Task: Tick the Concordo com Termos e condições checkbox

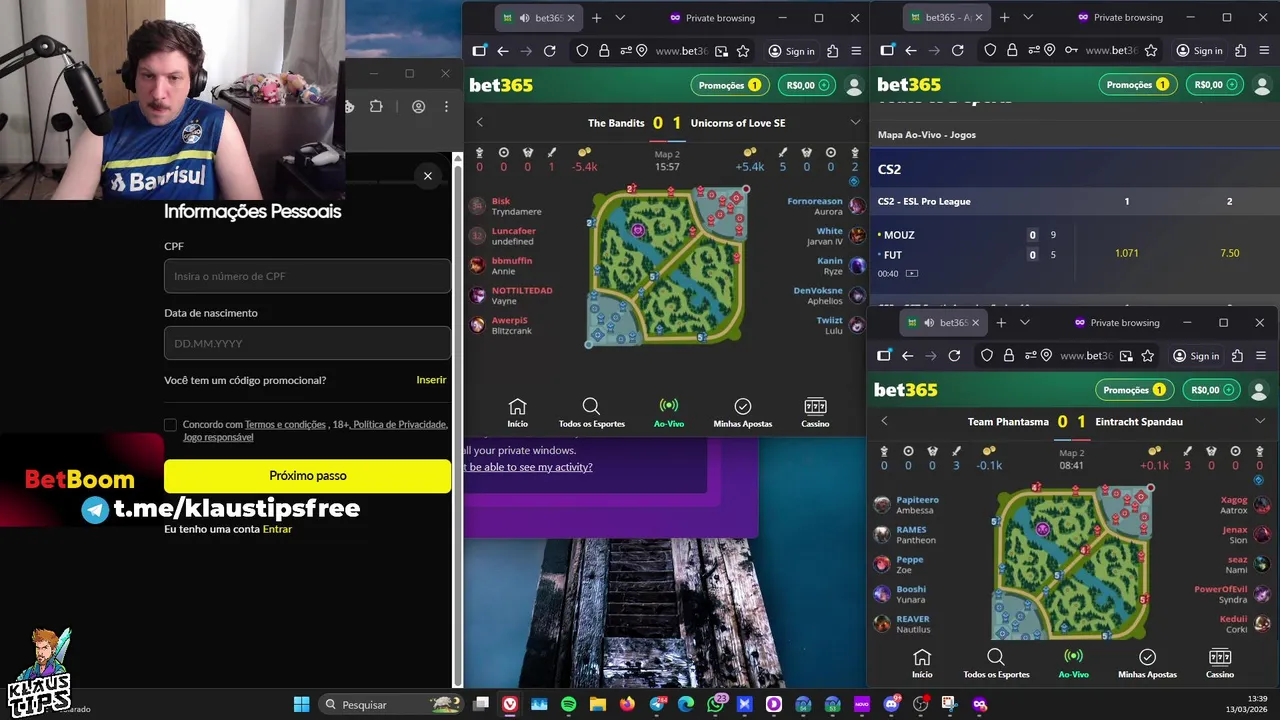Action: (x=170, y=425)
